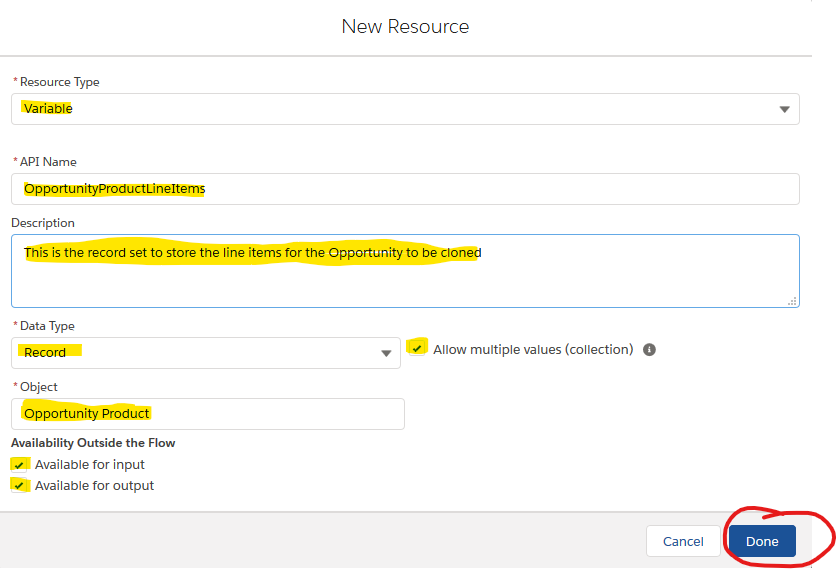Click the New Resource dialog title
Image resolution: width=837 pixels, height=569 pixels.
point(405,27)
